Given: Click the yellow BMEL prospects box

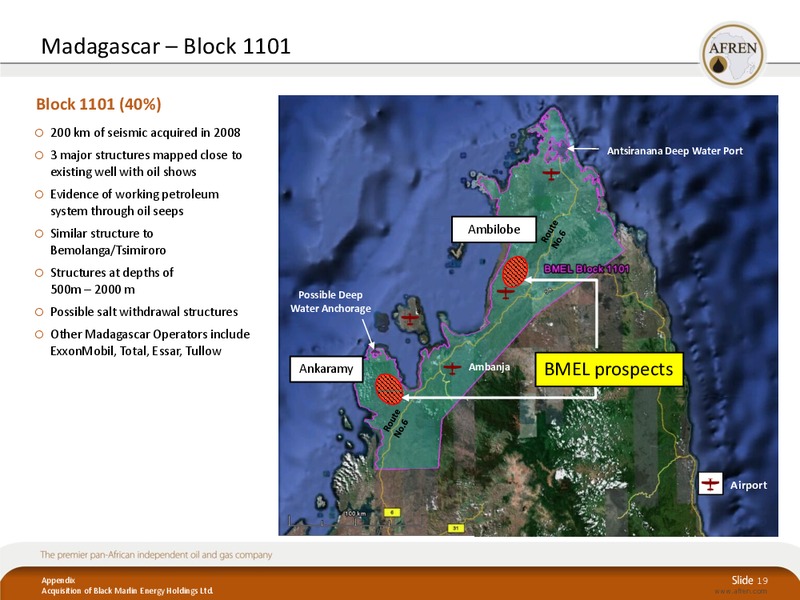Looking at the screenshot, I should click(x=609, y=369).
